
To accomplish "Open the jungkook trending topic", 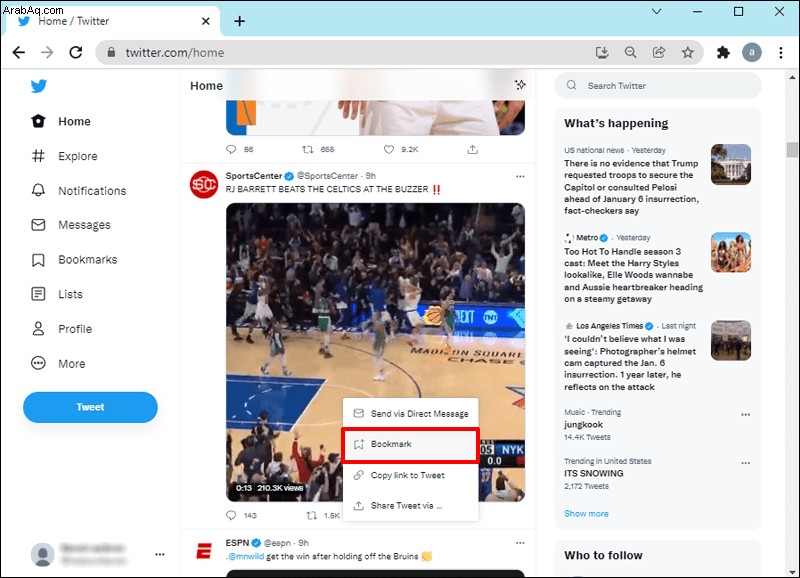I will 583,424.
